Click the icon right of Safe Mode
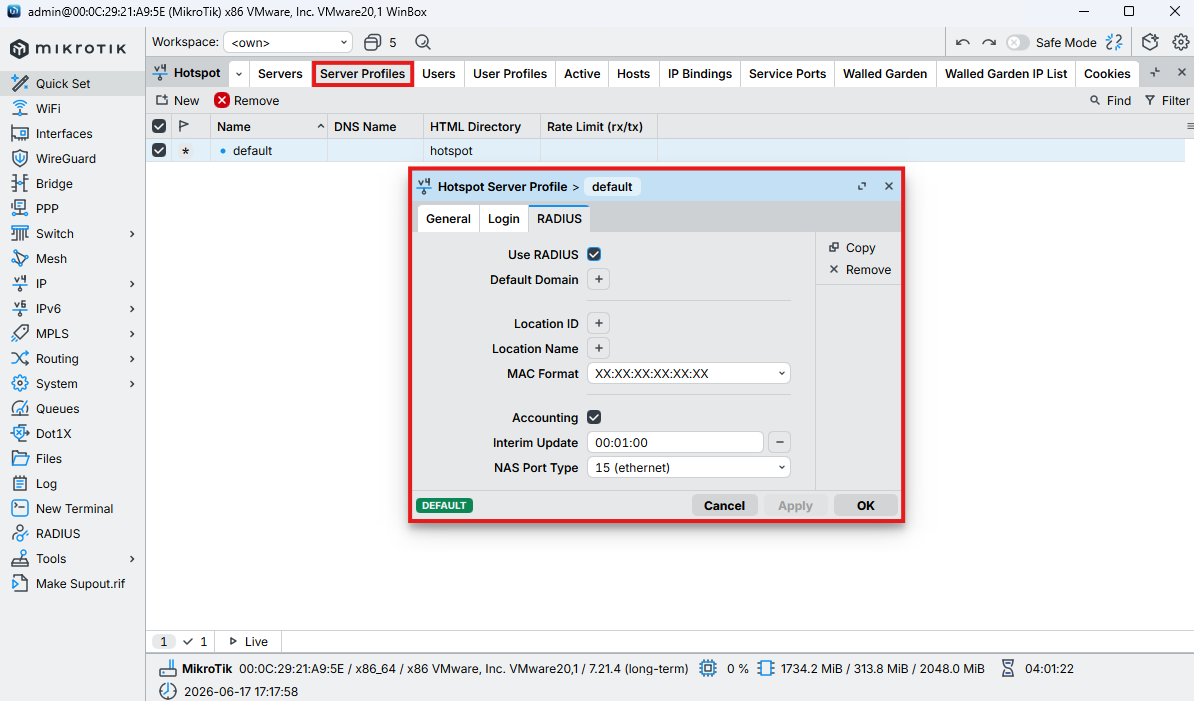Image resolution: width=1194 pixels, height=701 pixels. click(1114, 43)
